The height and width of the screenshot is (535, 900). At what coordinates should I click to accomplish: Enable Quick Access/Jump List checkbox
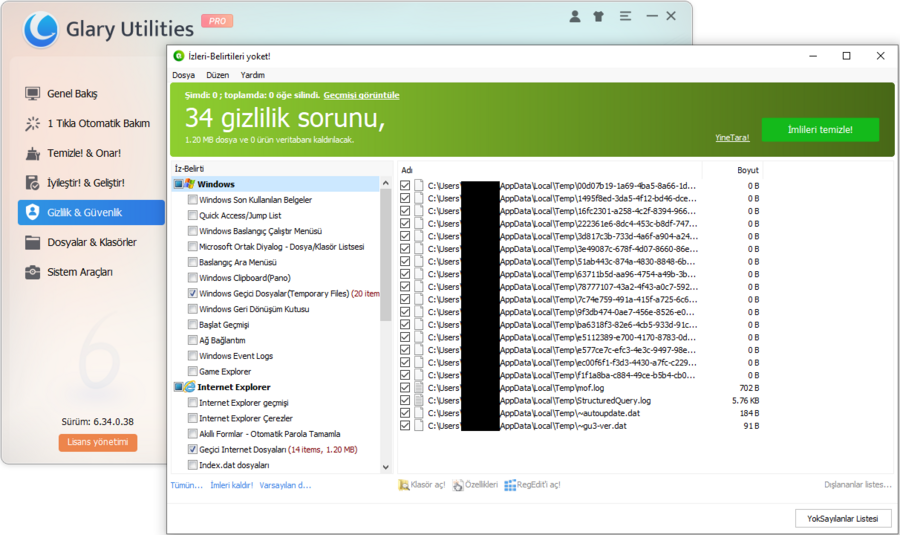193,215
